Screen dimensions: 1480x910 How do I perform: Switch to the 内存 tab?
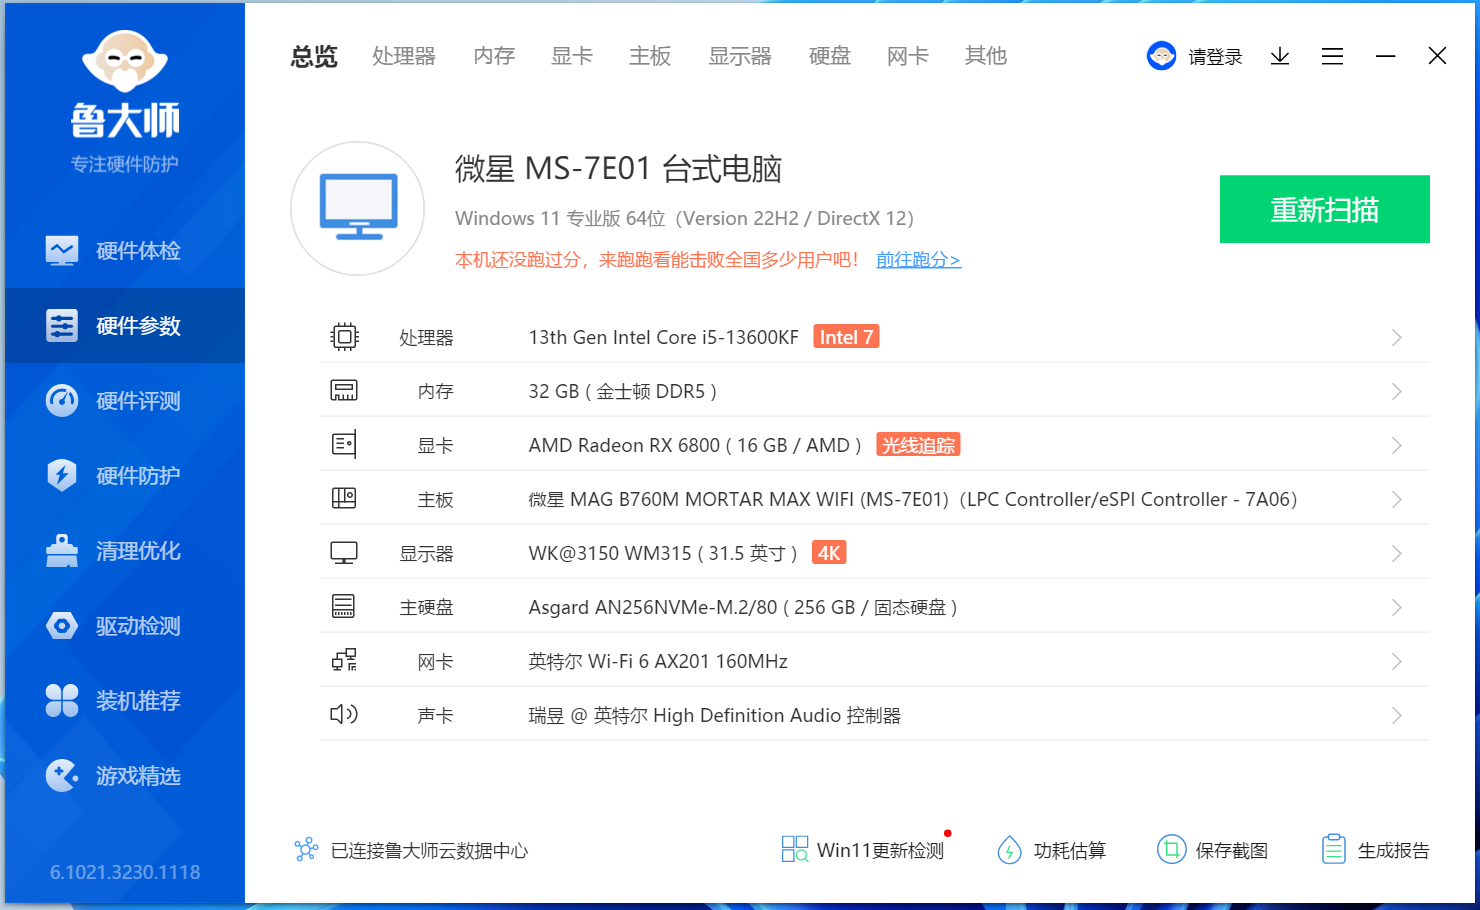(x=494, y=56)
